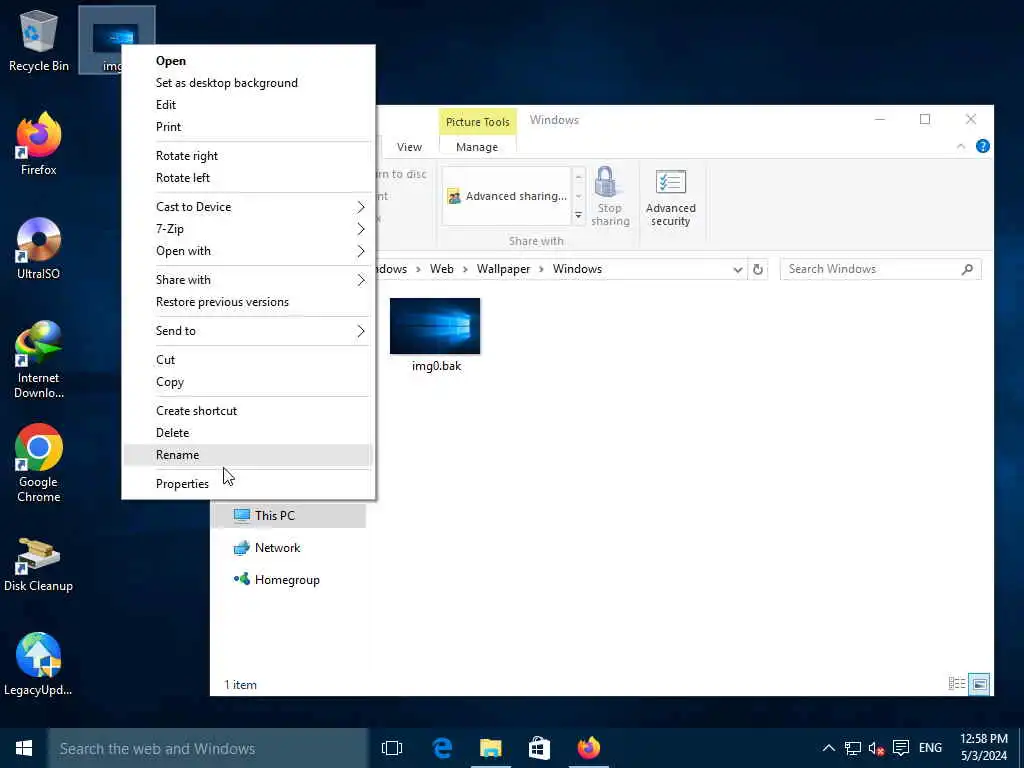Viewport: 1024px width, 768px height.
Task: Open Firefox from the taskbar
Action: tap(588, 748)
